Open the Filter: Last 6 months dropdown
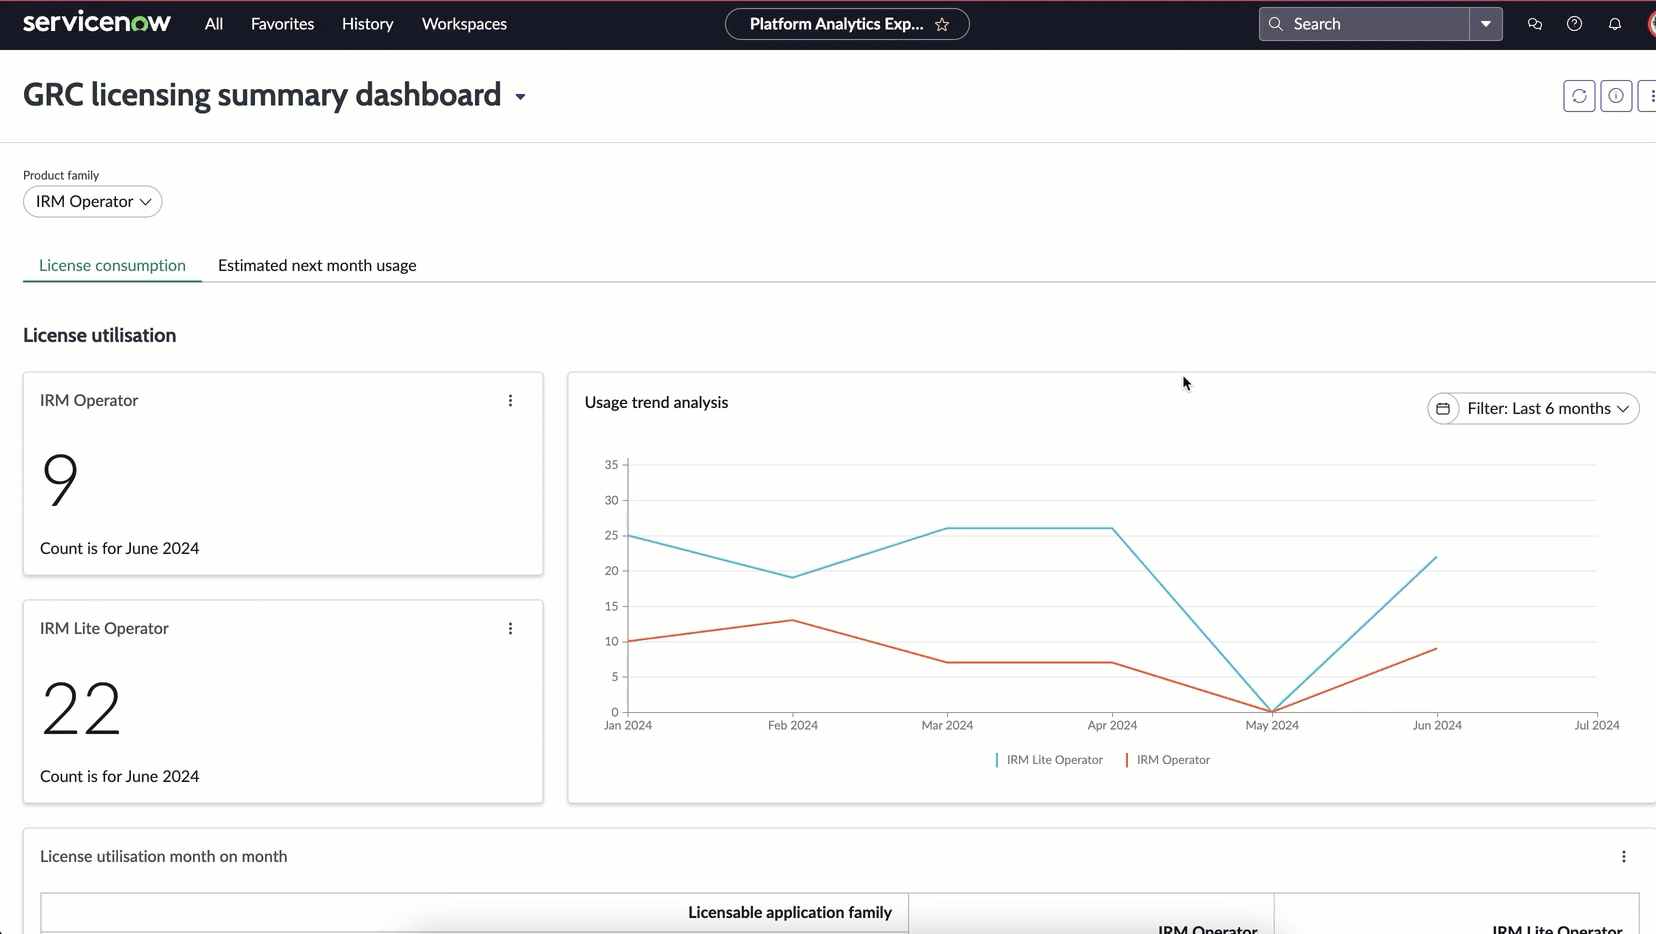 tap(1534, 409)
